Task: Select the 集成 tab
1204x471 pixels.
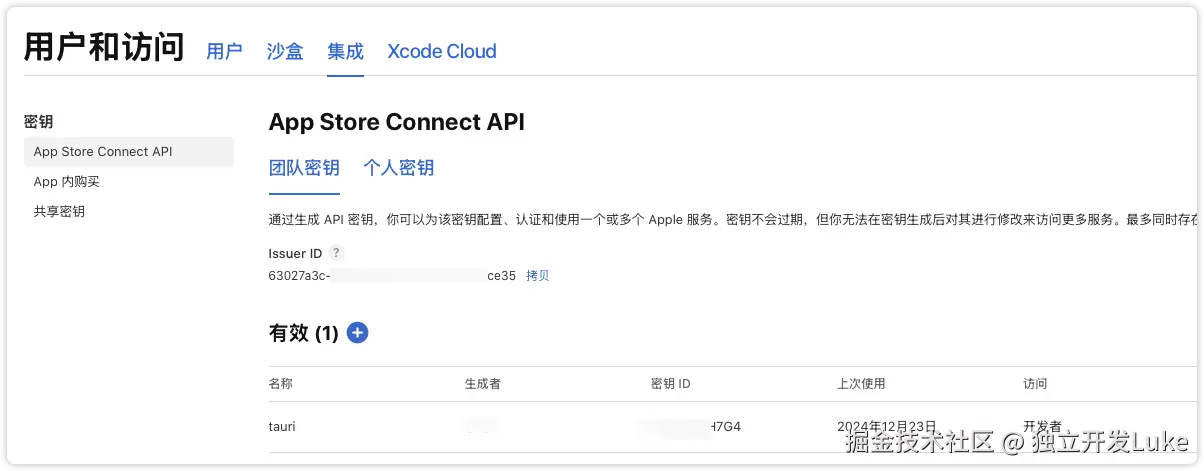Action: point(345,51)
